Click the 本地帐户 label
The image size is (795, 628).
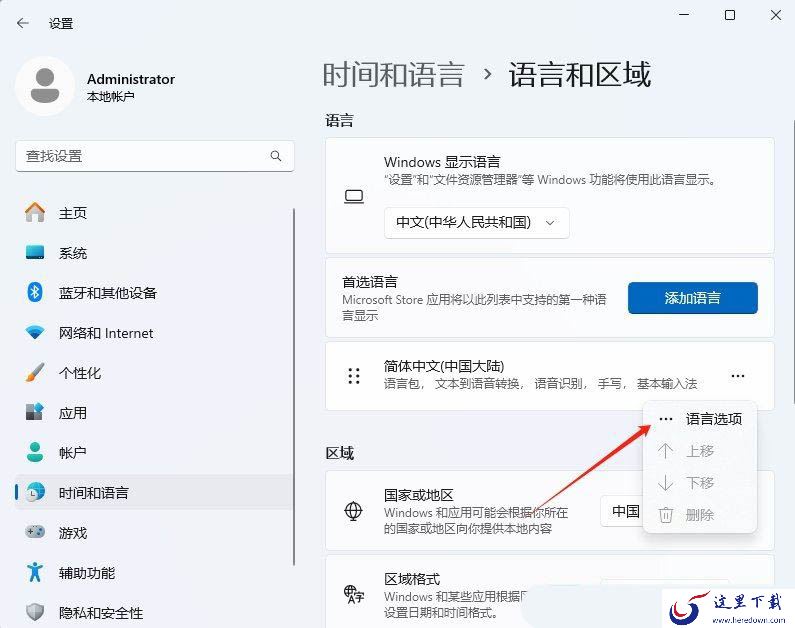111,96
